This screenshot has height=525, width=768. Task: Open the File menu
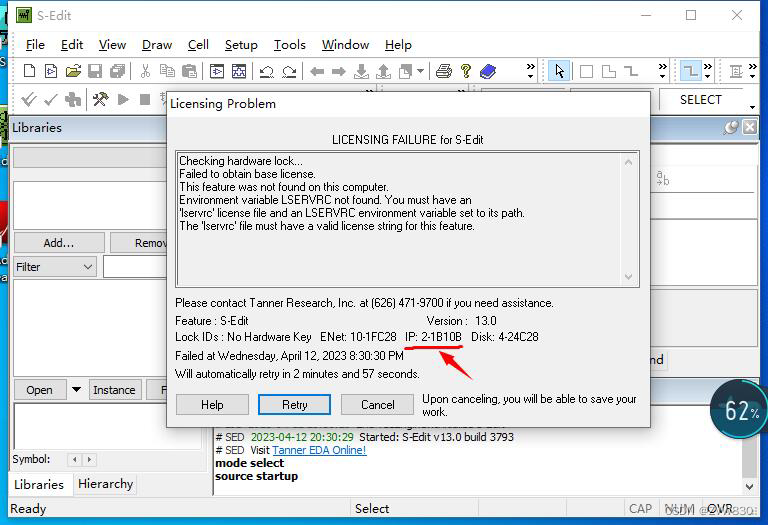tap(35, 45)
